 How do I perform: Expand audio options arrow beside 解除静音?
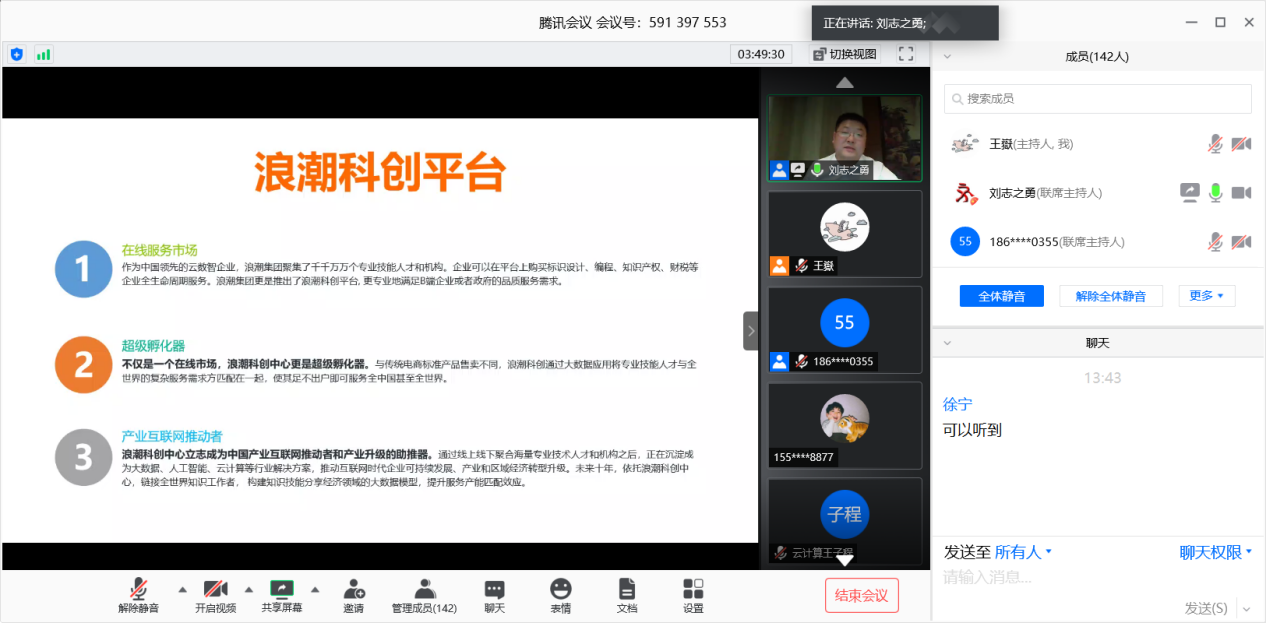182,589
